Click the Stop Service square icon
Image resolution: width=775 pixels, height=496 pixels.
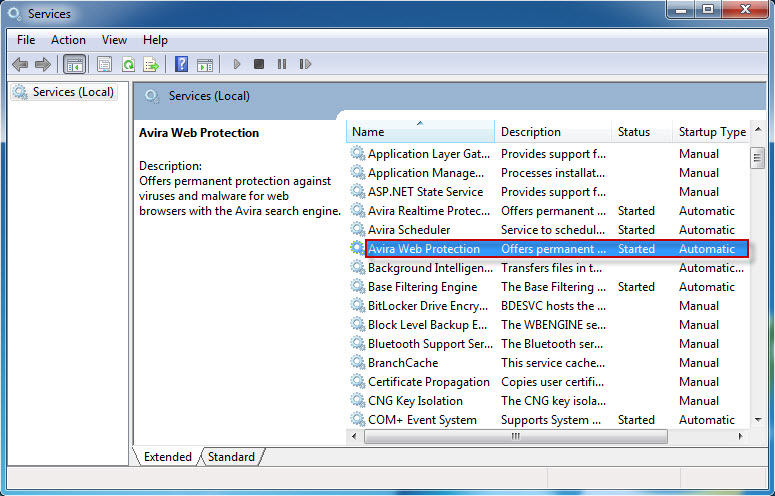tap(258, 64)
